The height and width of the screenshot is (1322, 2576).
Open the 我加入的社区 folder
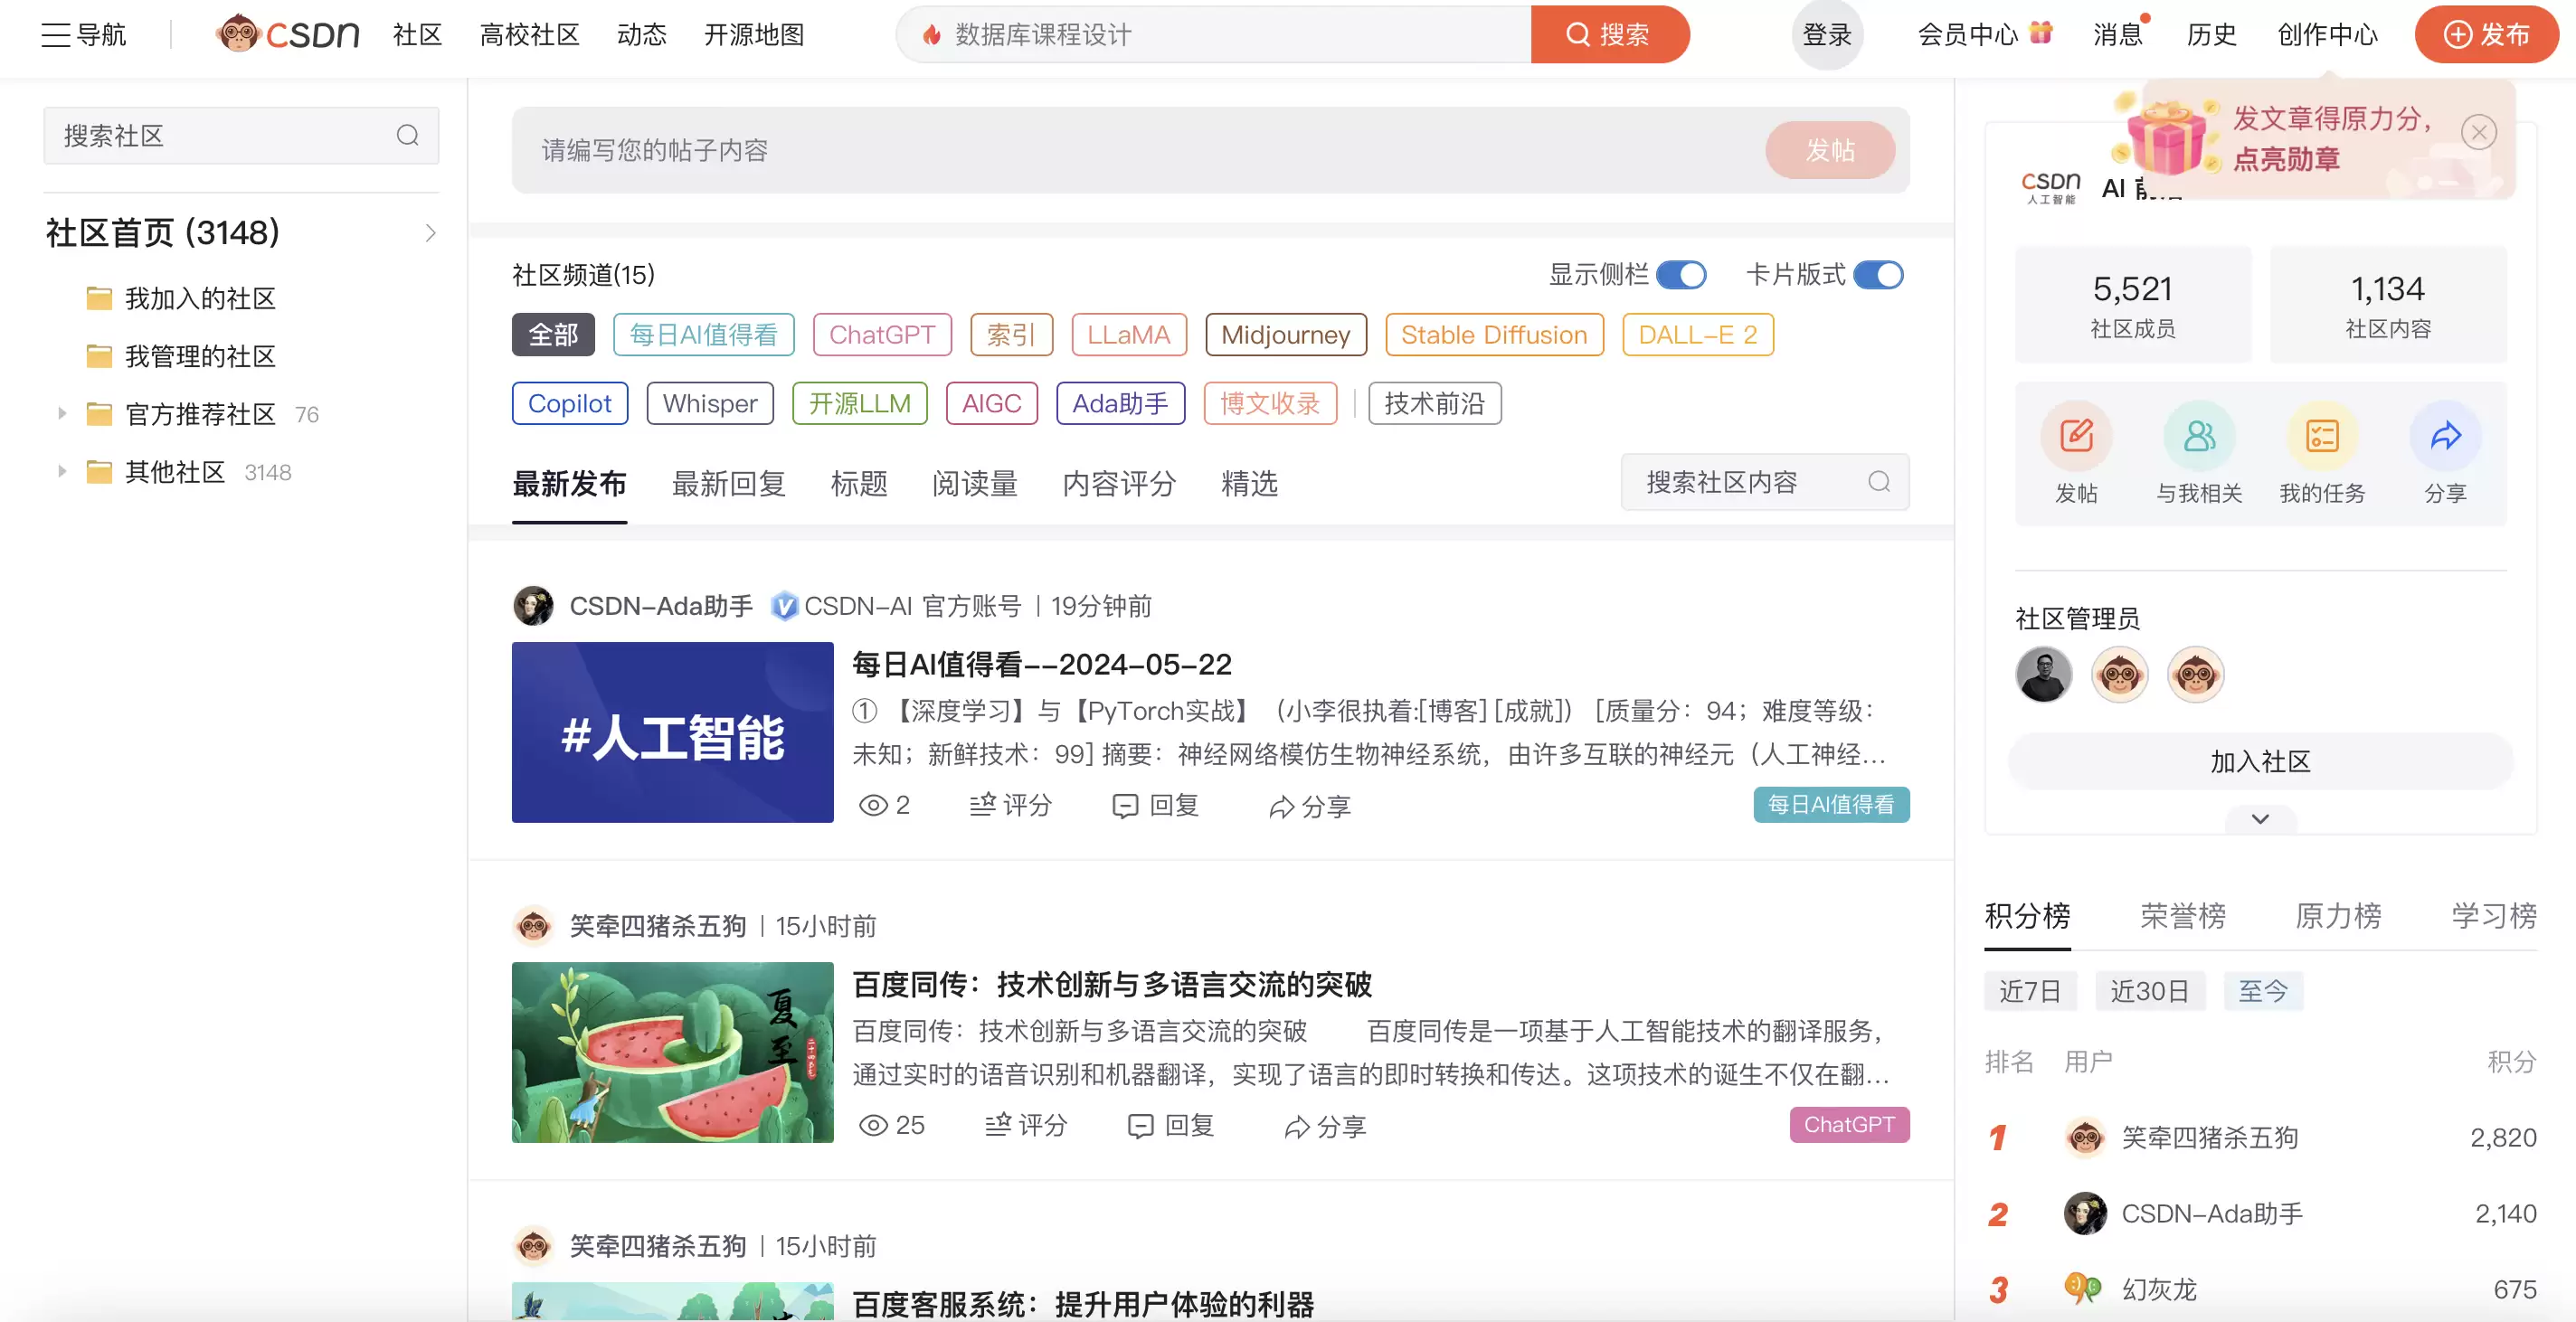point(181,298)
